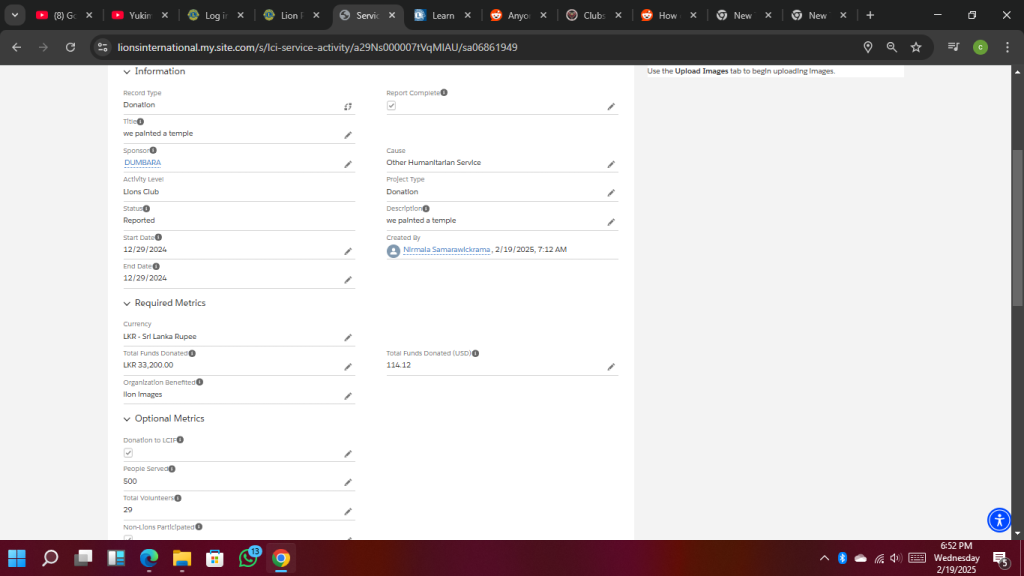
Task: Open notification center in system tray
Action: click(x=1000, y=558)
